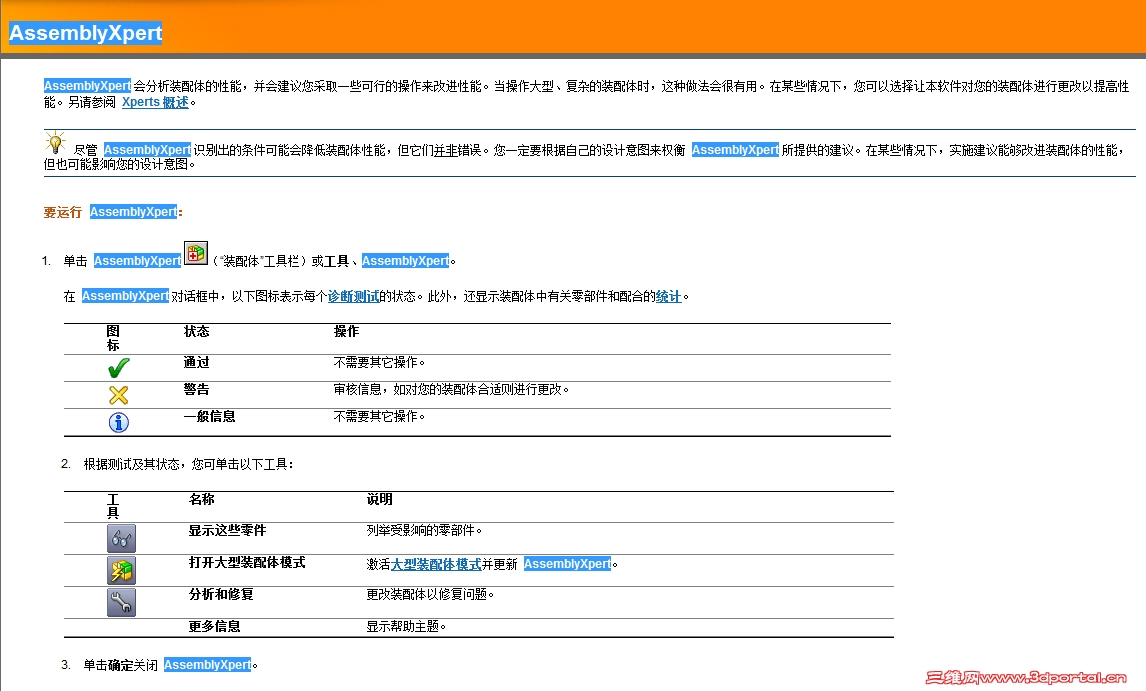Click the glasses icon for showing these parts

point(121,538)
